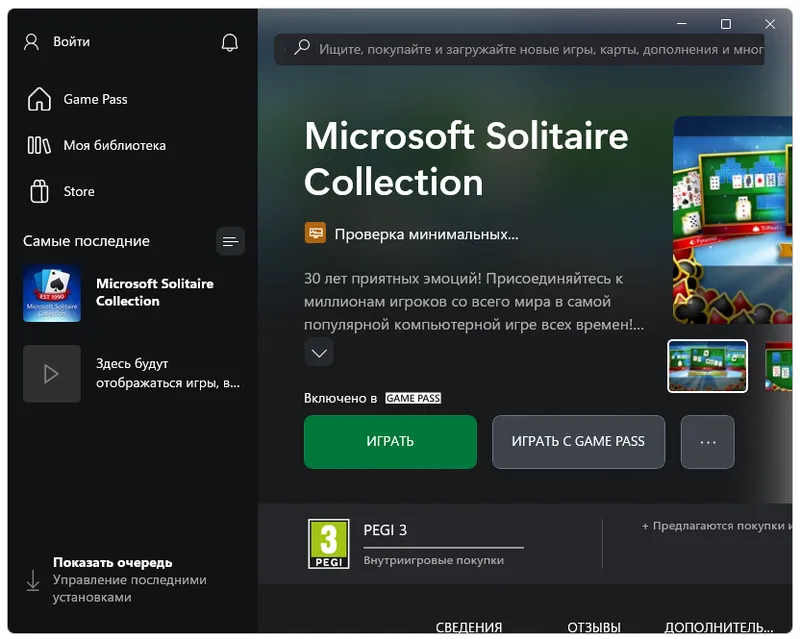Click Показать очередь link

[113, 562]
